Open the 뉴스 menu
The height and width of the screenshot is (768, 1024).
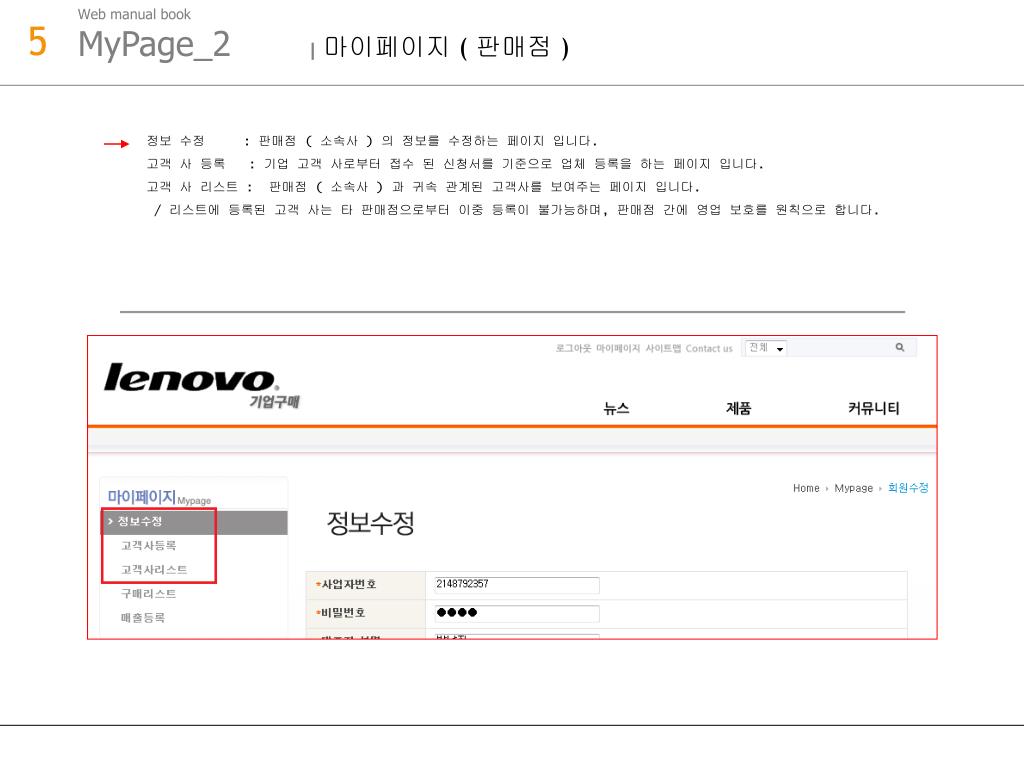(x=616, y=408)
